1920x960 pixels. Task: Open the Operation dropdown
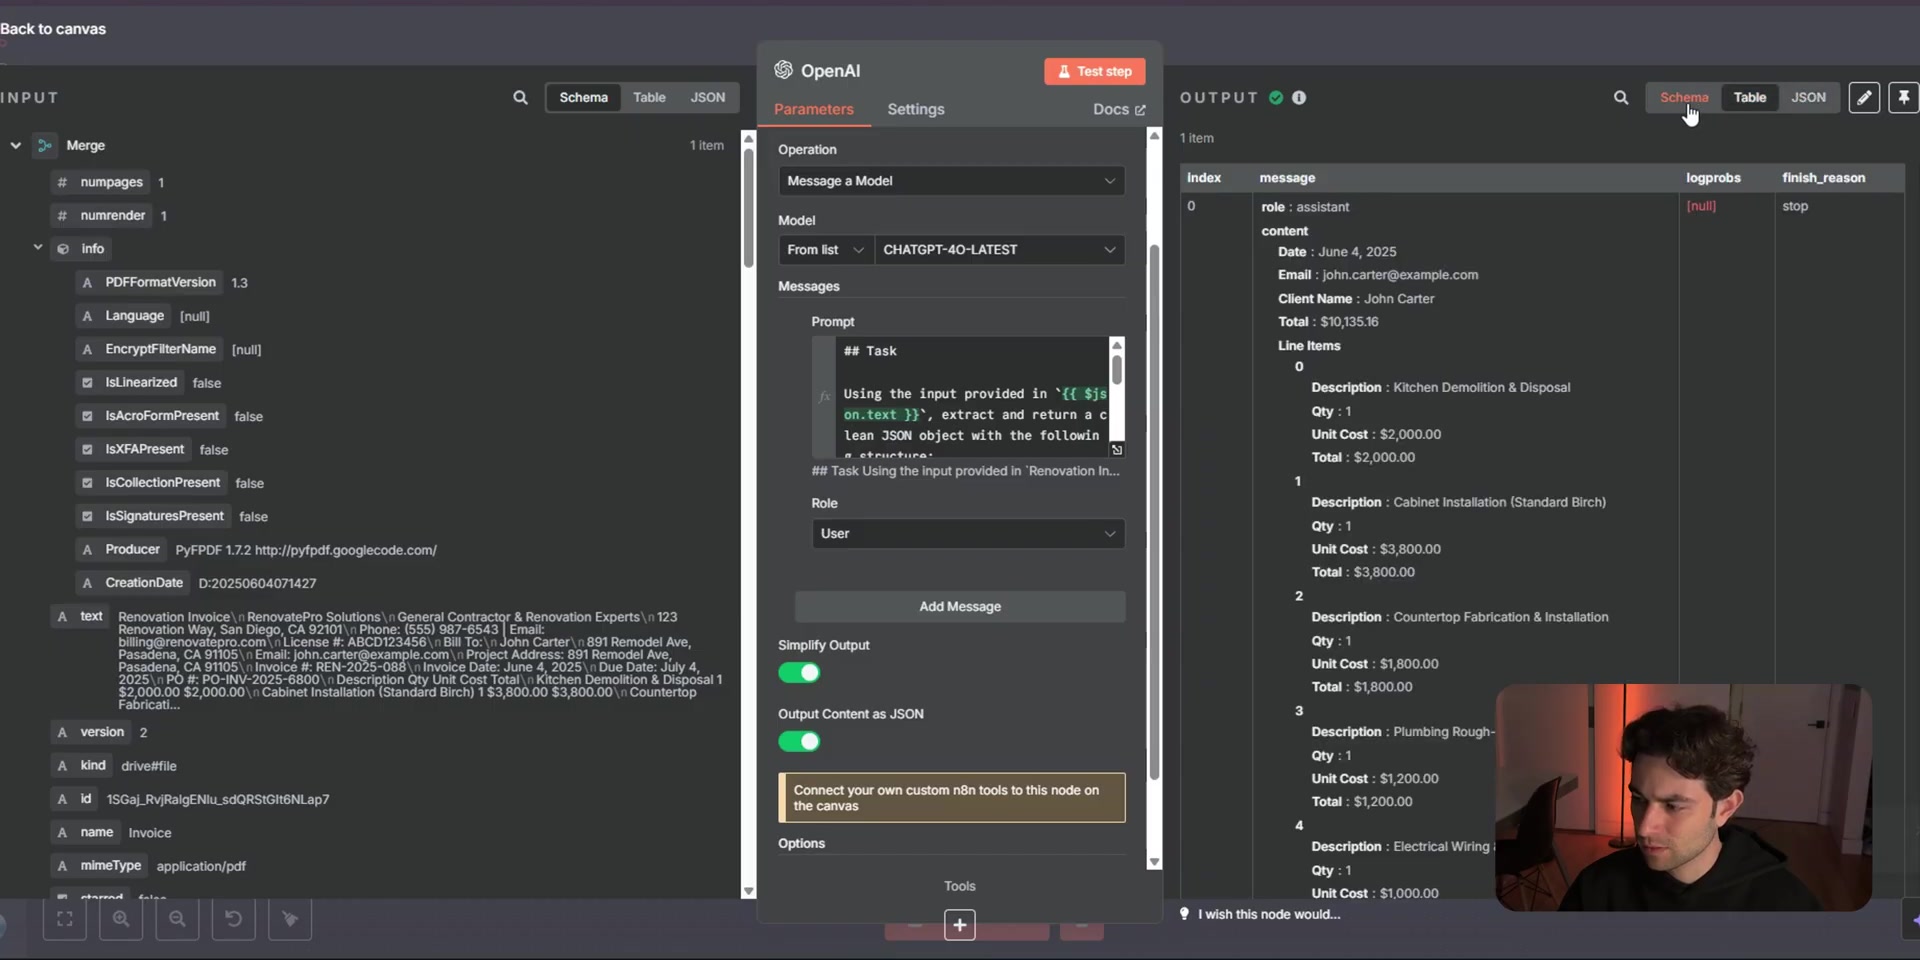[951, 181]
